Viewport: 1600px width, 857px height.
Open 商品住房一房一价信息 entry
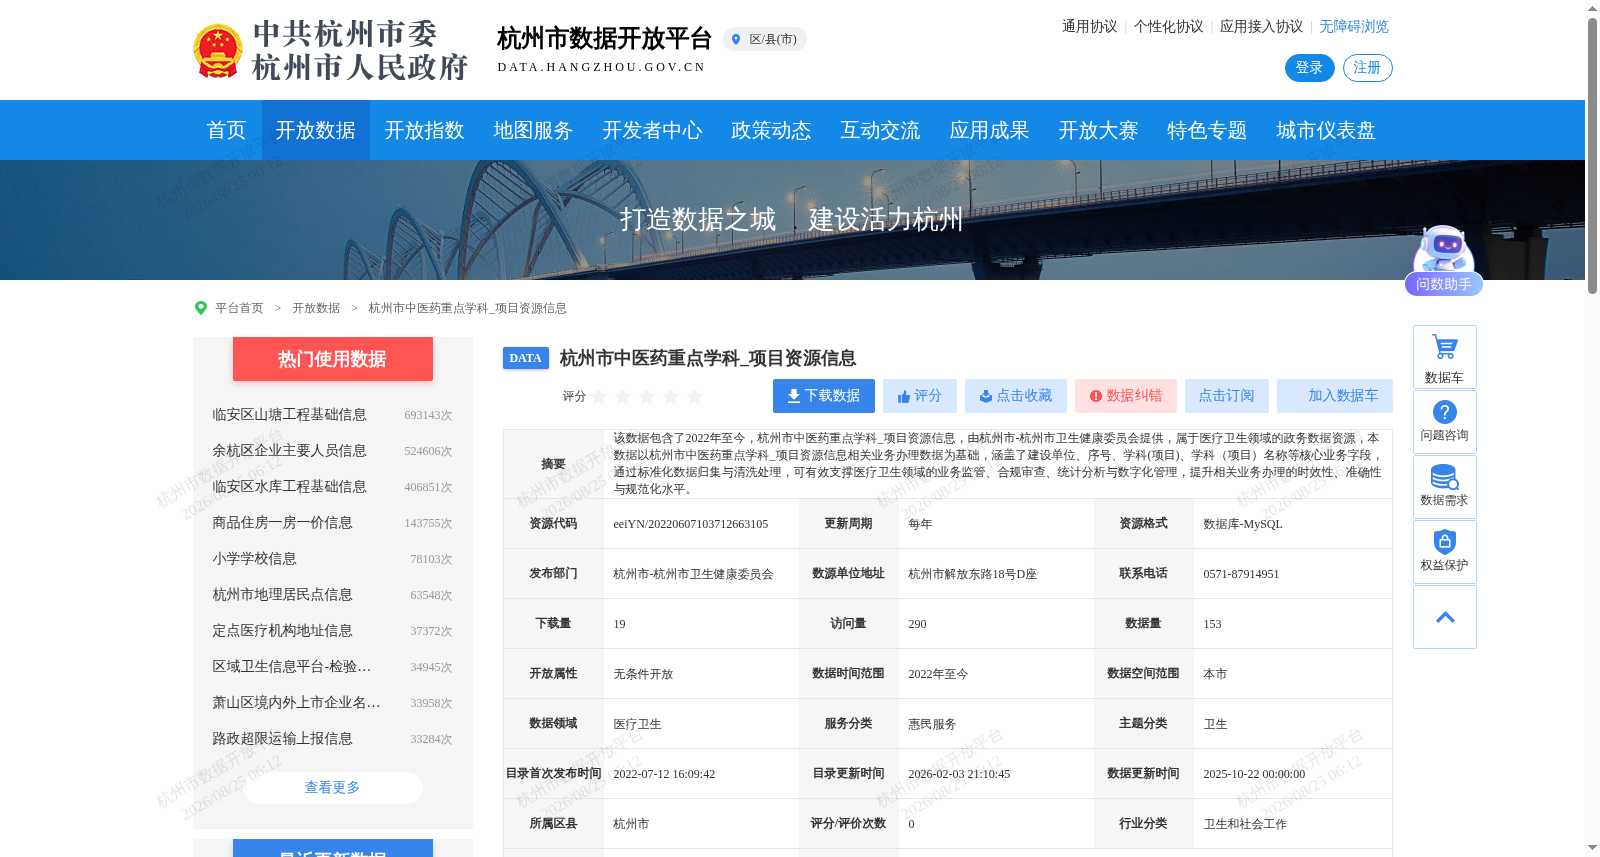[x=282, y=523]
